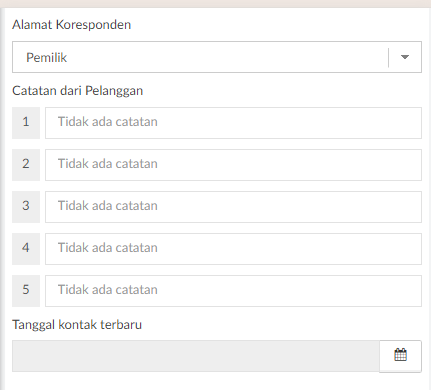Focus customer note field number 3

click(233, 207)
